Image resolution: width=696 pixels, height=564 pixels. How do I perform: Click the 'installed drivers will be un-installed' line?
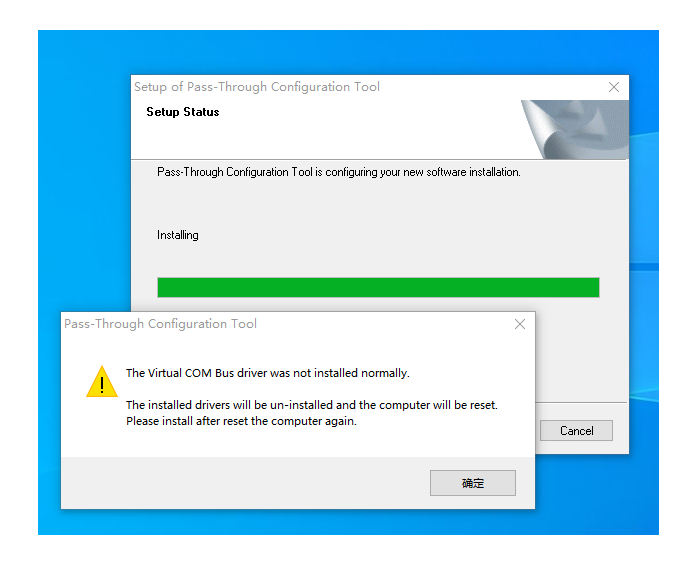(x=312, y=405)
